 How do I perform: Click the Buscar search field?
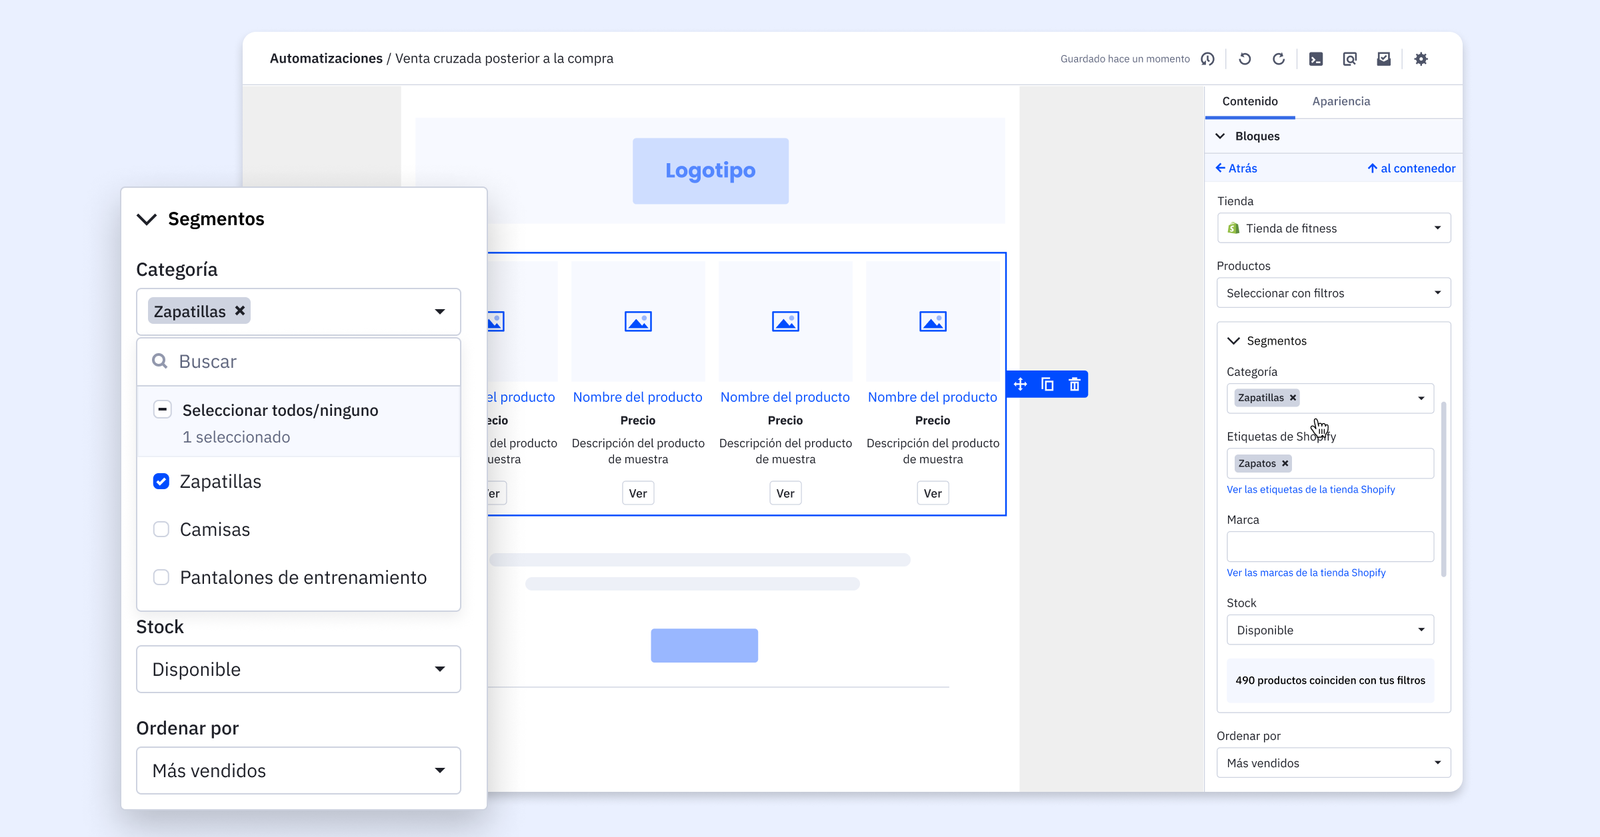click(x=310, y=362)
